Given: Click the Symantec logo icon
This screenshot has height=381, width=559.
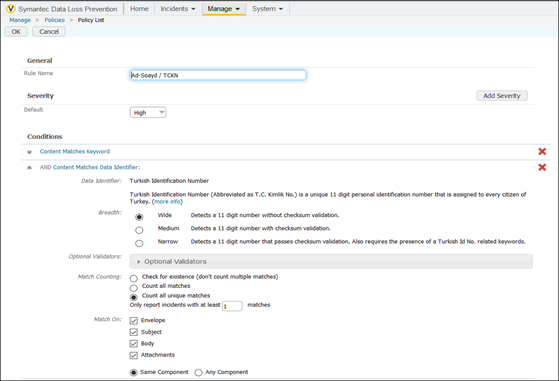Looking at the screenshot, I should click(11, 9).
